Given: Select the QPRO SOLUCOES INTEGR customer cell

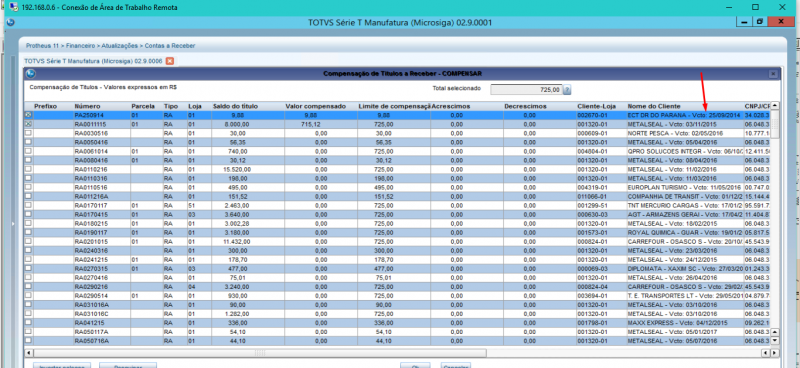Looking at the screenshot, I should [x=685, y=151].
